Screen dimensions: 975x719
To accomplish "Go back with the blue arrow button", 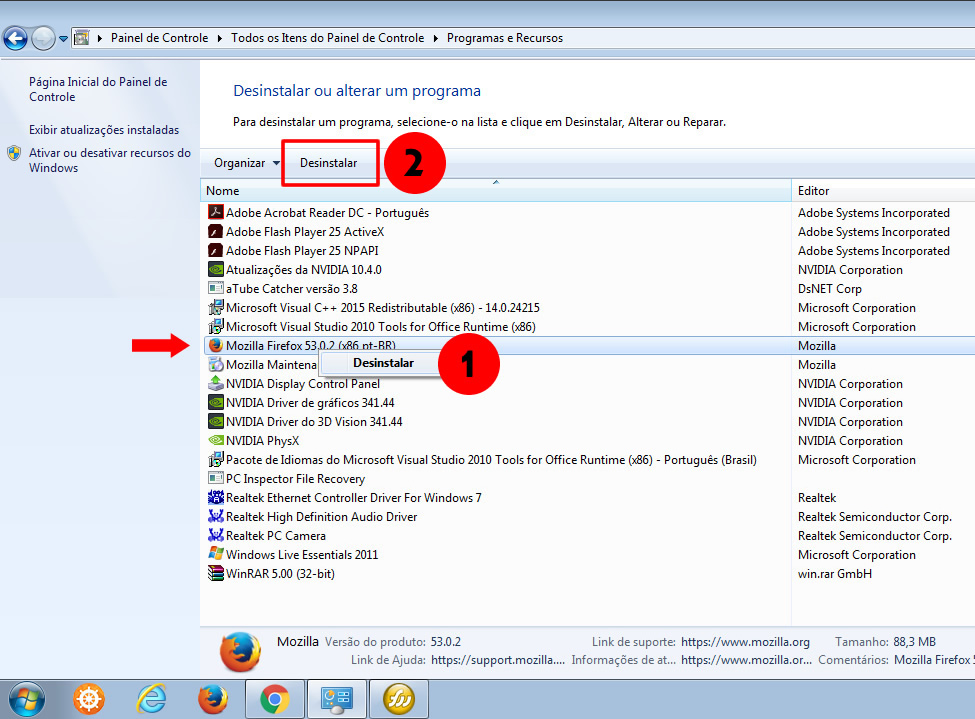I will pos(16,38).
